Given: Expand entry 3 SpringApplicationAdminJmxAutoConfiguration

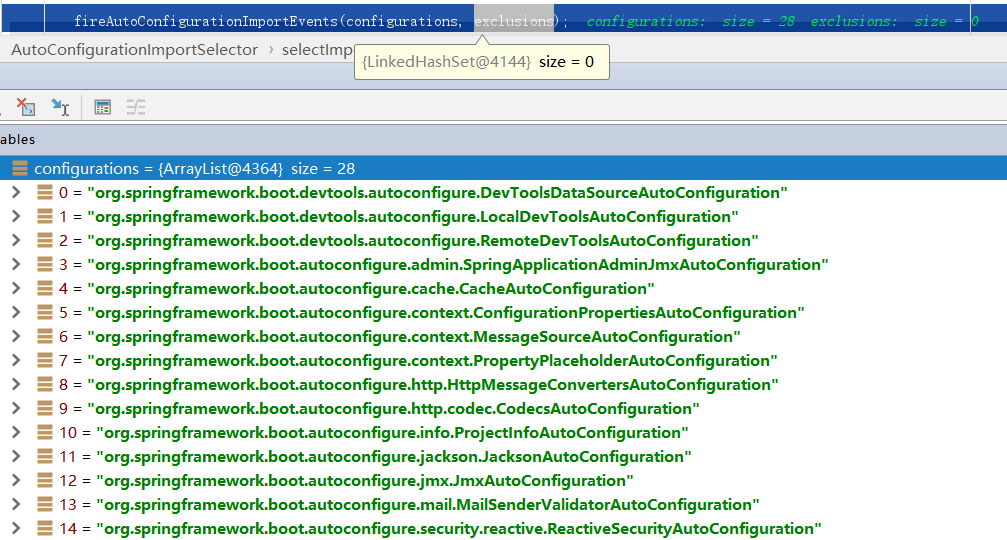Looking at the screenshot, I should coord(17,264).
